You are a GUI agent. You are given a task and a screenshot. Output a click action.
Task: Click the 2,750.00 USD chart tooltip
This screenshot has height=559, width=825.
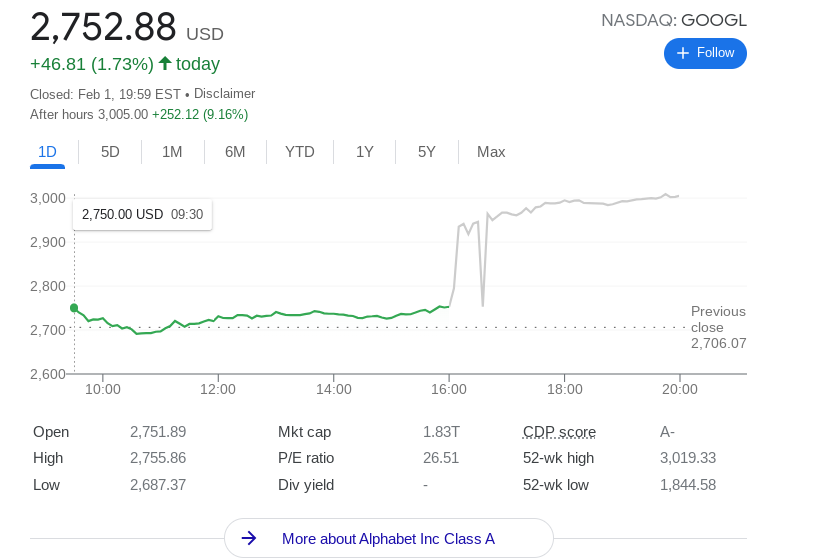click(x=143, y=214)
